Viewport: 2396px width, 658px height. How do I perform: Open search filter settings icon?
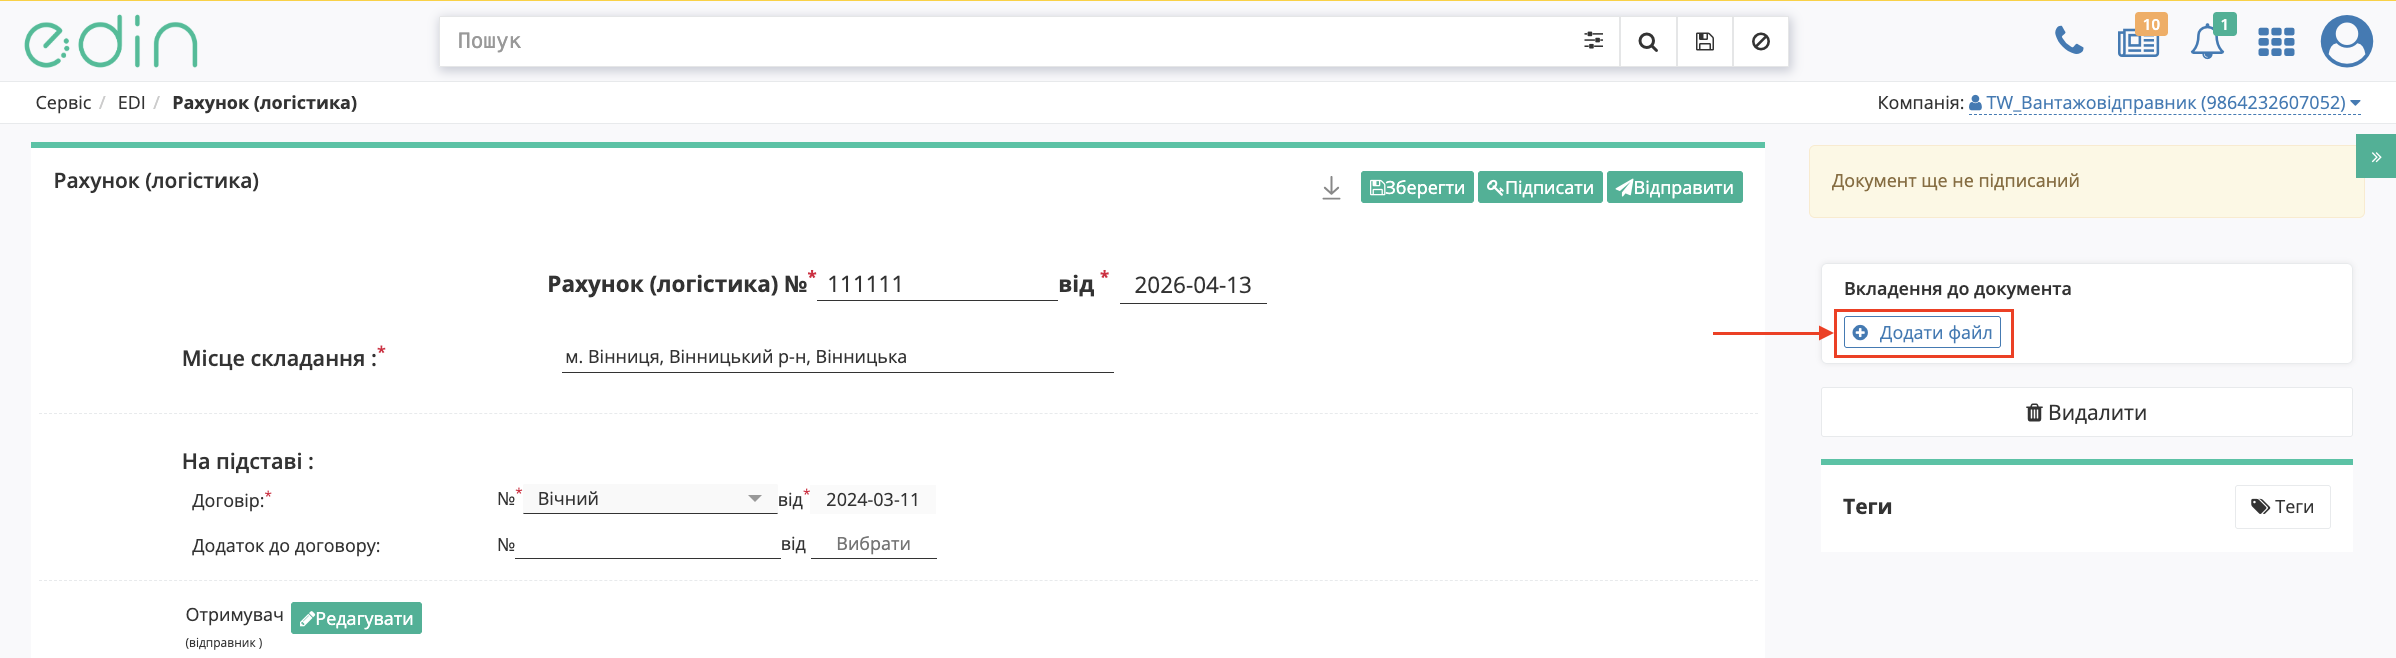click(1593, 41)
